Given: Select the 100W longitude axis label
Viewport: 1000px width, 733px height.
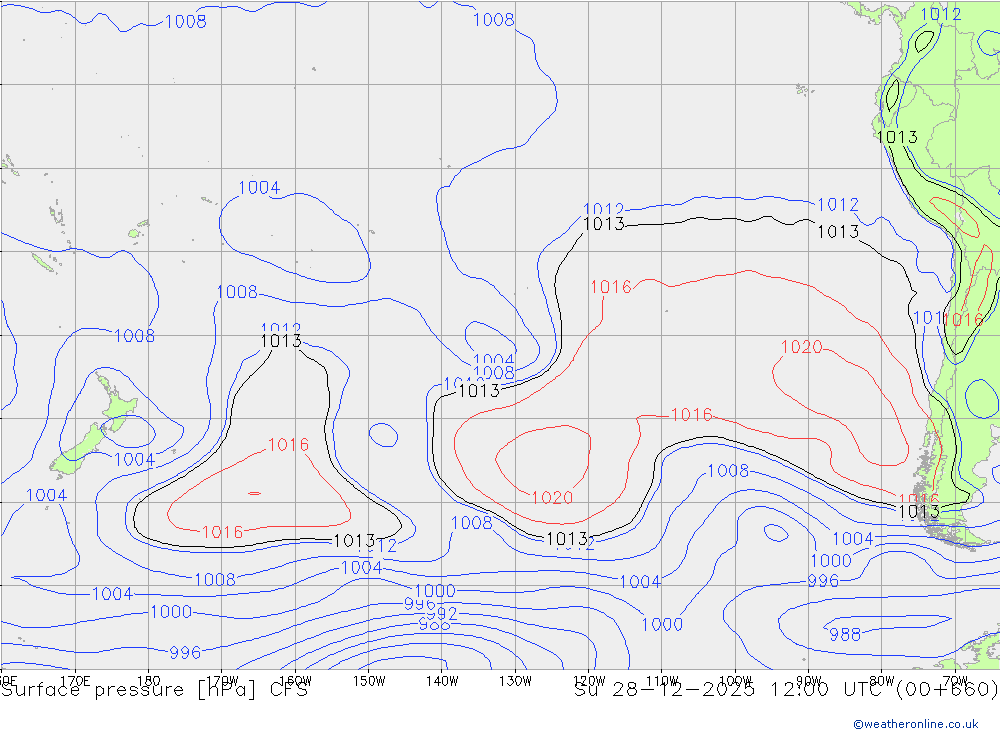Looking at the screenshot, I should [x=735, y=681].
